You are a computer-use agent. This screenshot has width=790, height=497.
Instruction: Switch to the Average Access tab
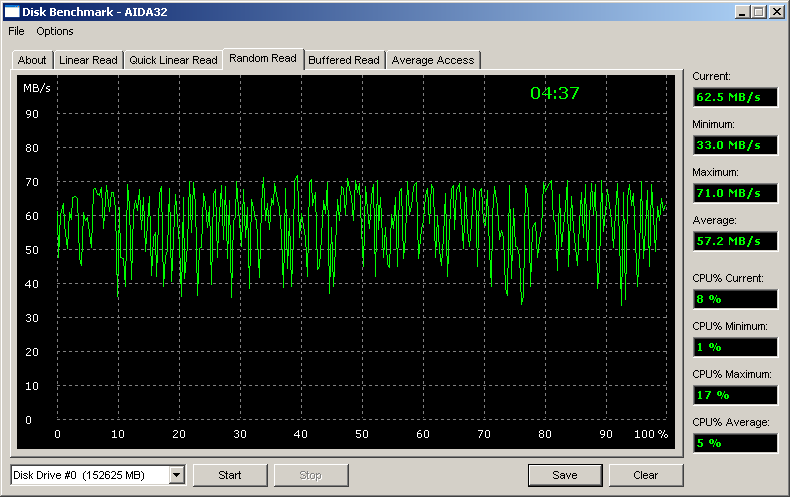click(x=433, y=60)
